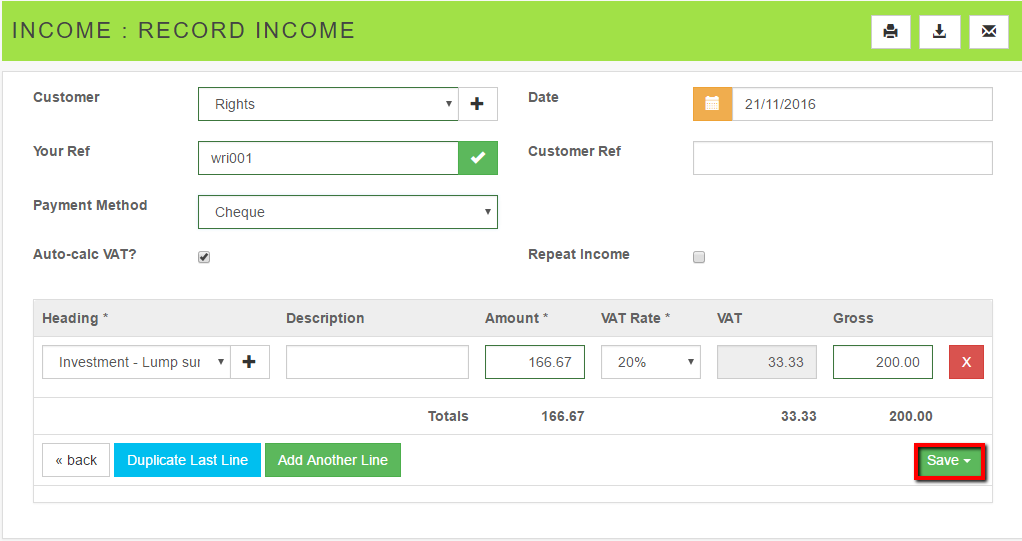Click the Save button
The image size is (1022, 541).
(949, 461)
